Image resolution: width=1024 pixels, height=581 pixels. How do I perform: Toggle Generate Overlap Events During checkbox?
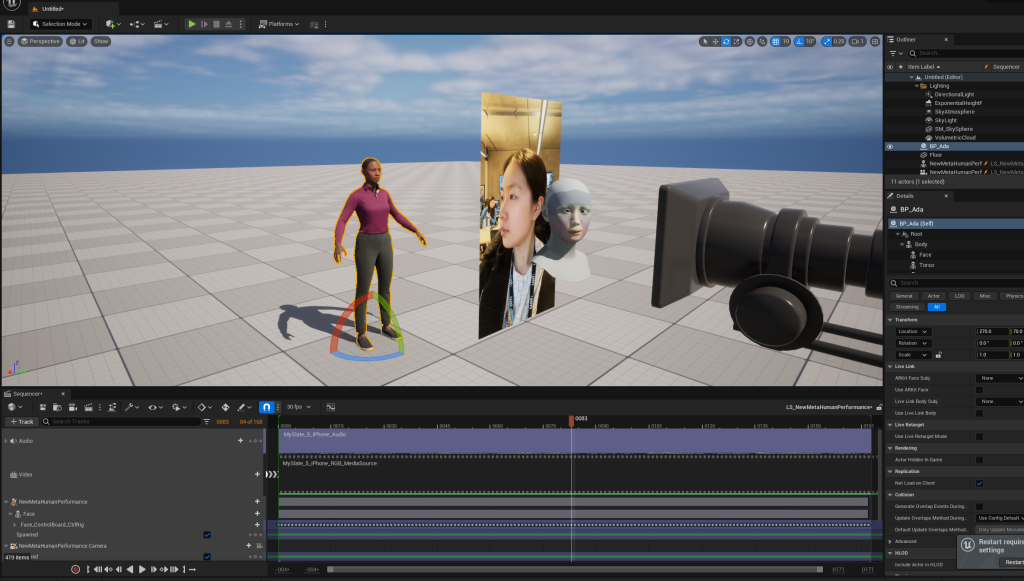click(x=979, y=507)
